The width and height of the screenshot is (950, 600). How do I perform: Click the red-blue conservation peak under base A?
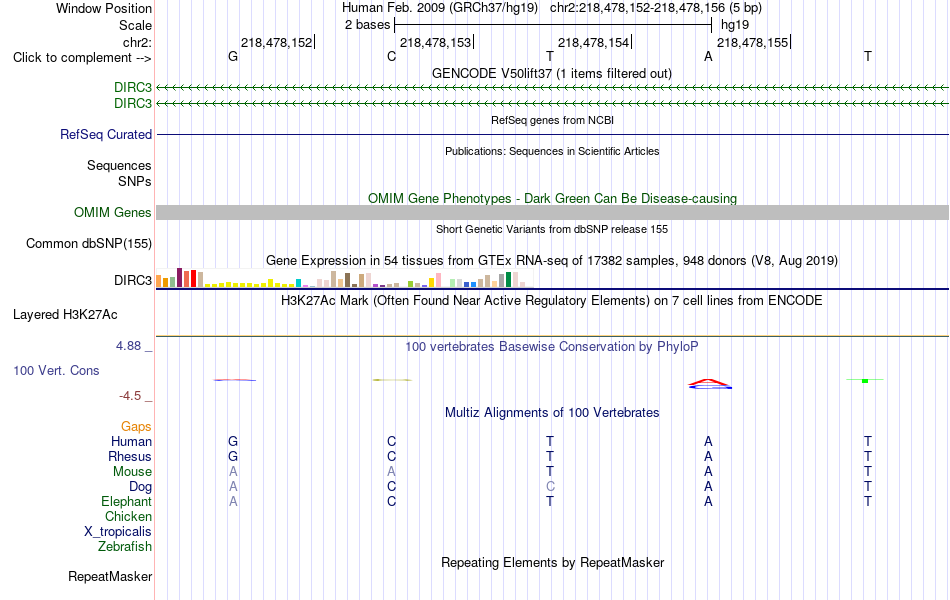[x=709, y=384]
